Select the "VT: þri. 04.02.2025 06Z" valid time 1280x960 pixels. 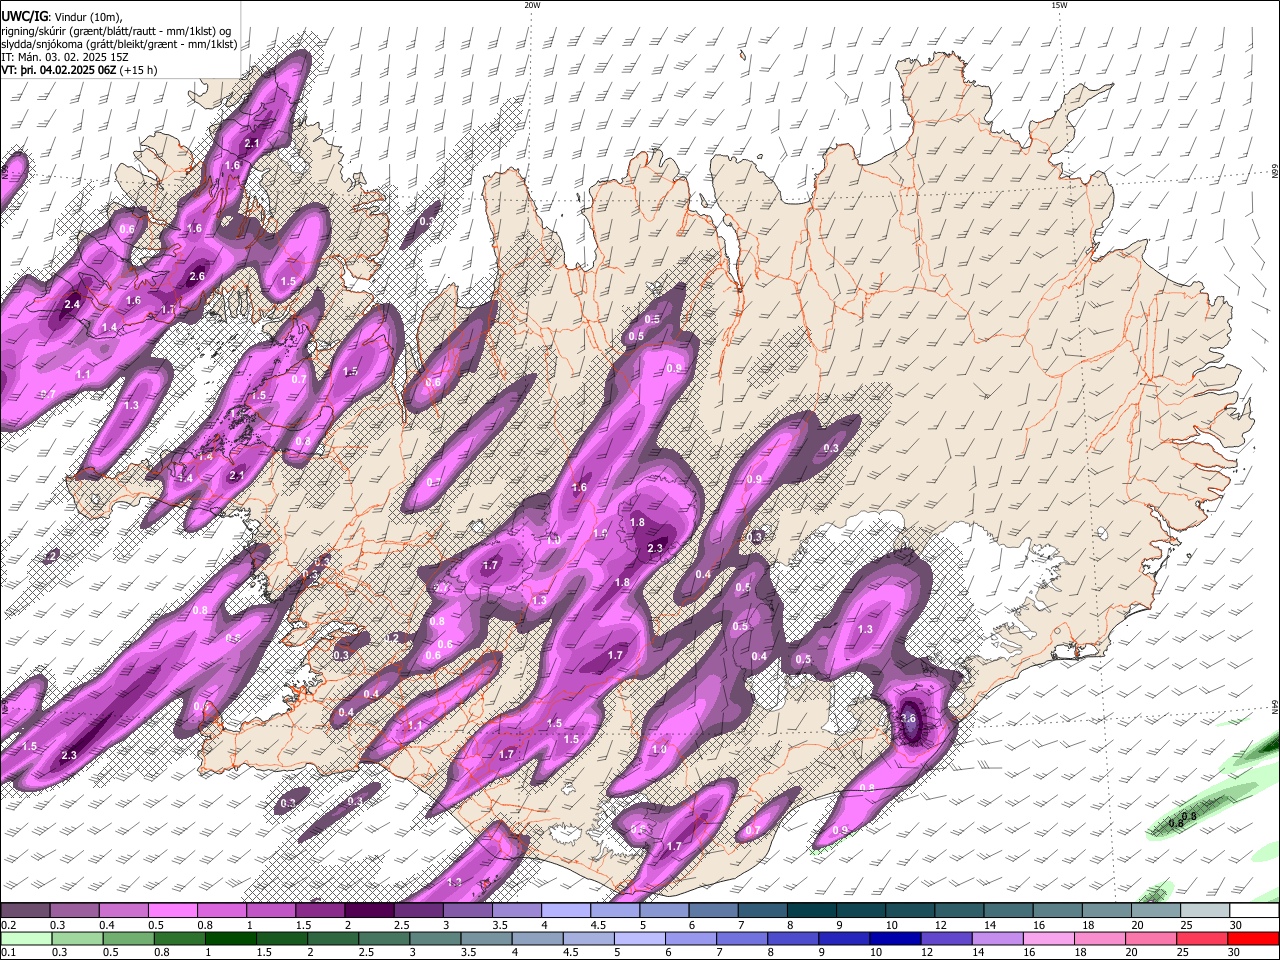pyautogui.click(x=59, y=70)
